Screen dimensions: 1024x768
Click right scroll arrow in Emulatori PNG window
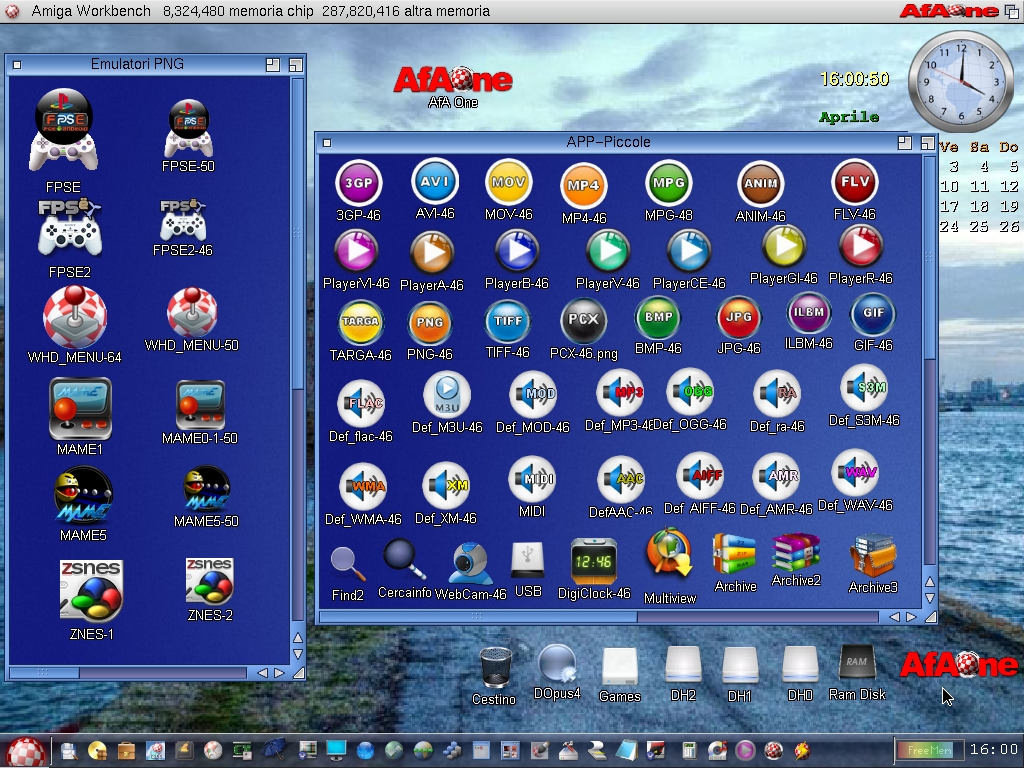pyautogui.click(x=278, y=673)
